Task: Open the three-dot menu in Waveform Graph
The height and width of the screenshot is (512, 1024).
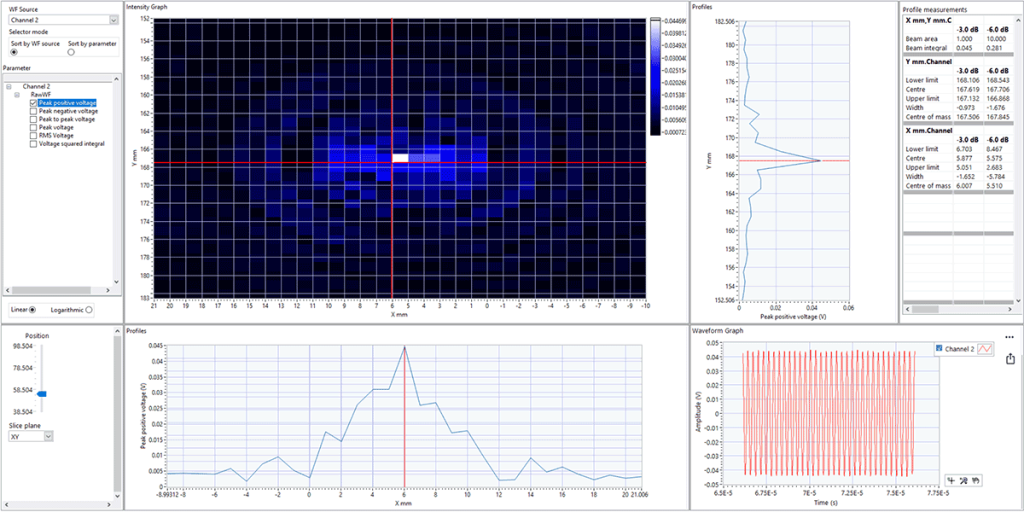Action: click(x=1009, y=337)
